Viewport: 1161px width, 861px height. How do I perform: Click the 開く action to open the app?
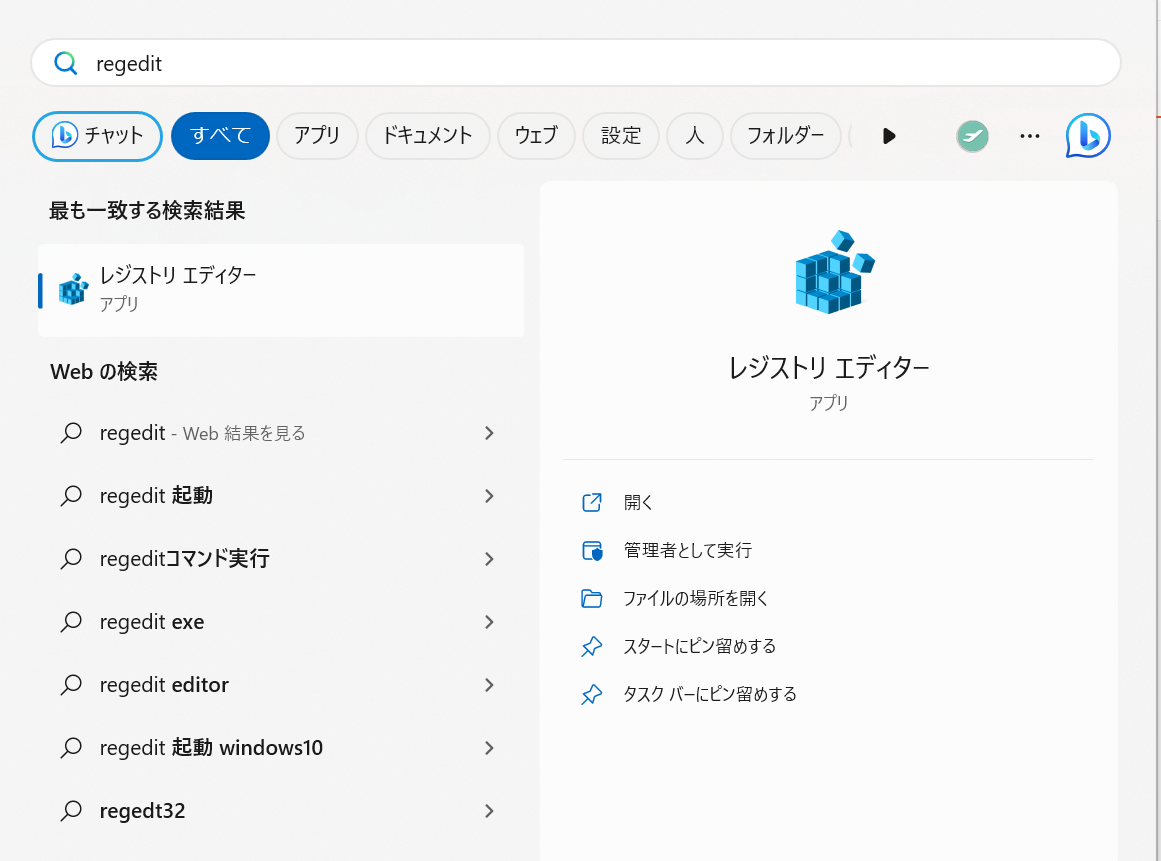(x=638, y=503)
